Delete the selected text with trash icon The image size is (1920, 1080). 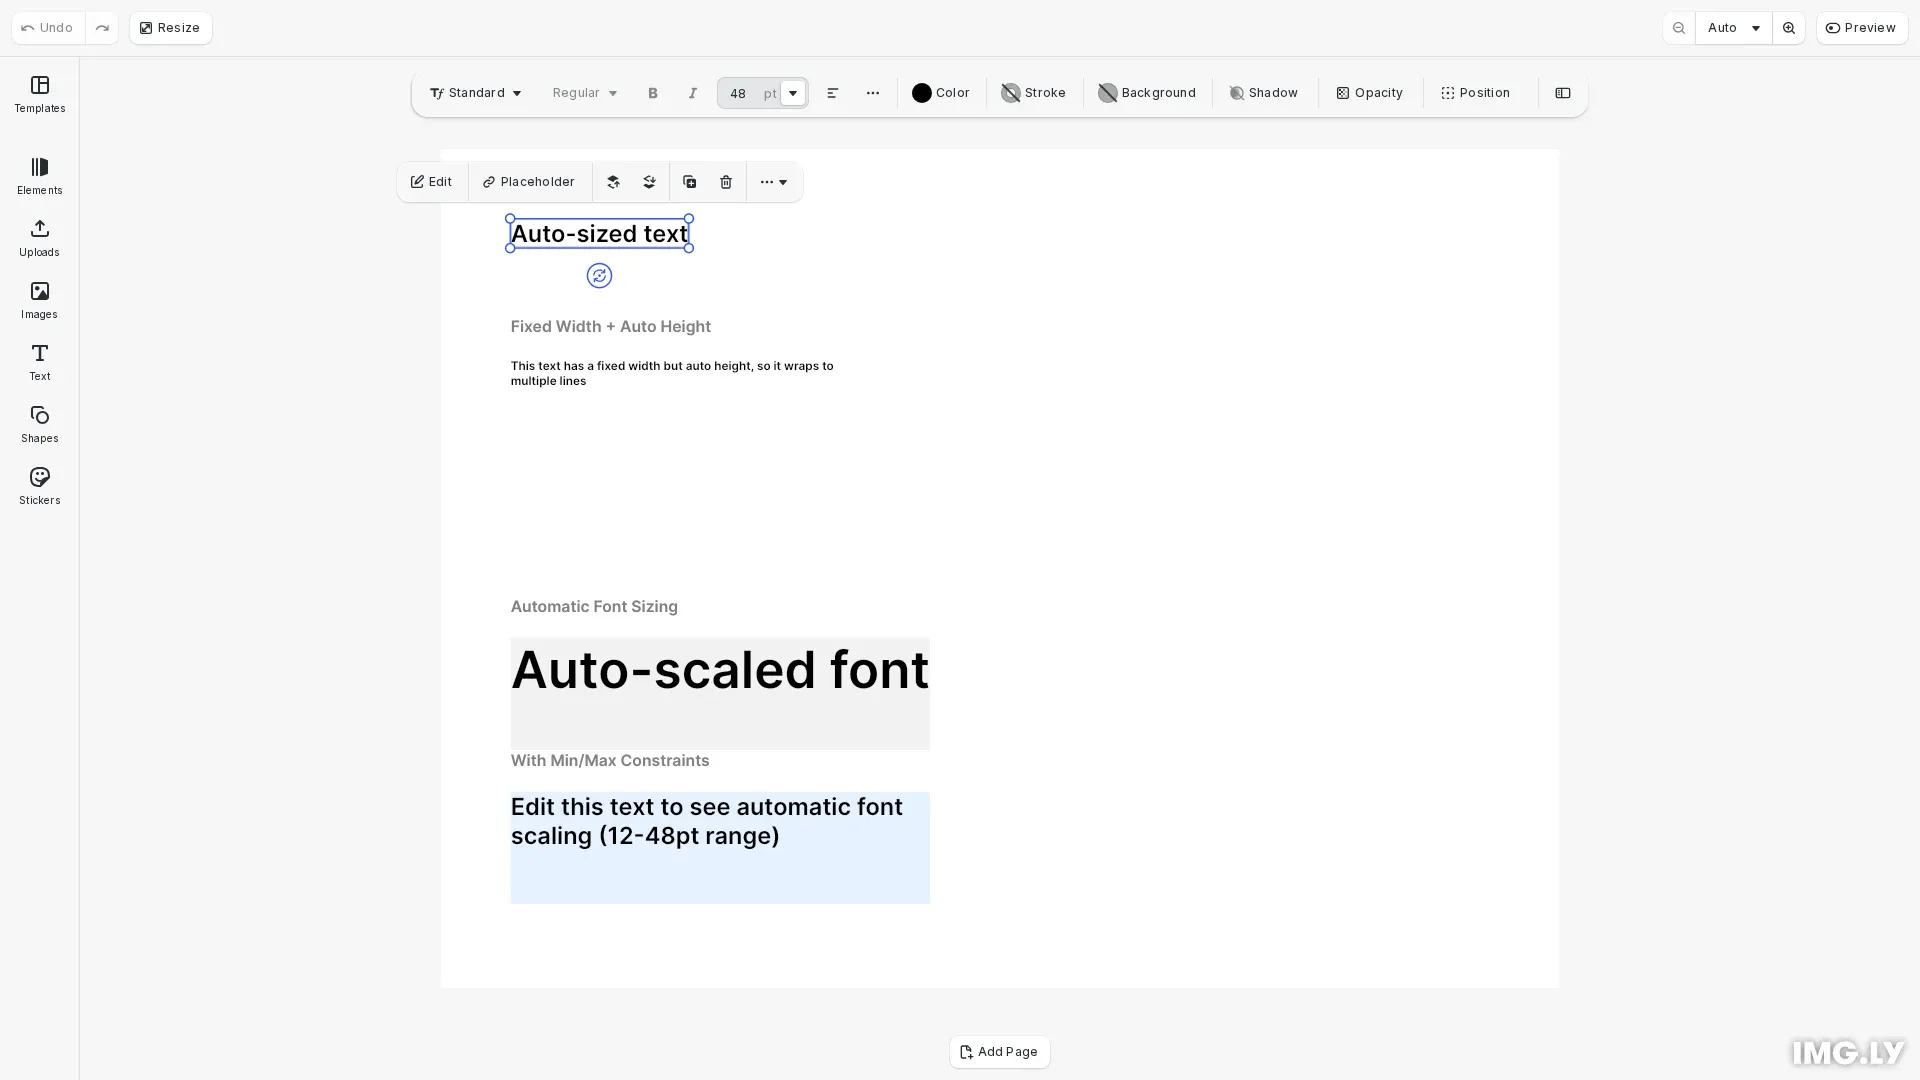tap(725, 182)
